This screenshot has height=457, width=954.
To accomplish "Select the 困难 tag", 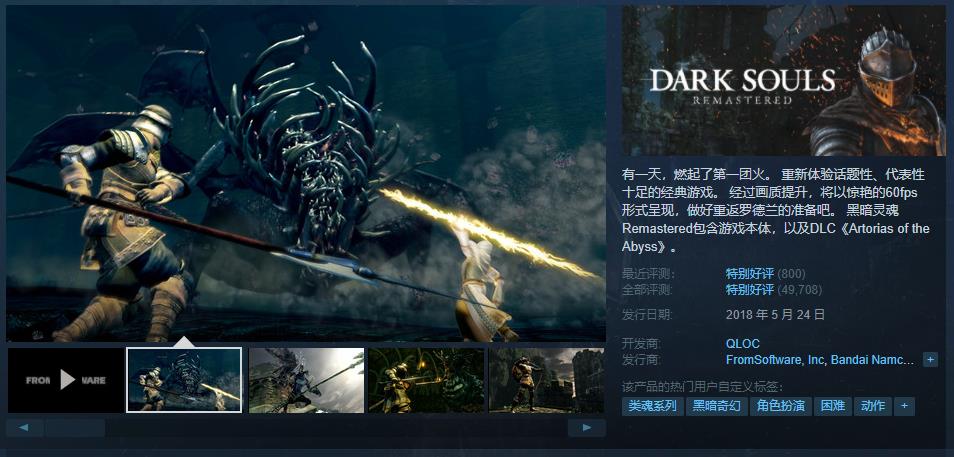I will [x=832, y=406].
